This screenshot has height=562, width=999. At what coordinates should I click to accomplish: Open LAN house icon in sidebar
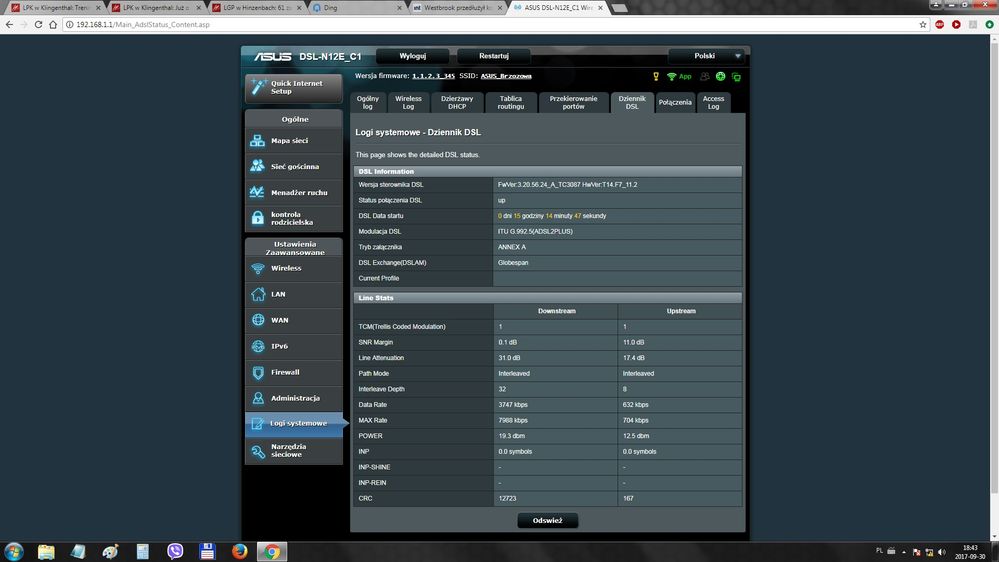pyautogui.click(x=258, y=294)
